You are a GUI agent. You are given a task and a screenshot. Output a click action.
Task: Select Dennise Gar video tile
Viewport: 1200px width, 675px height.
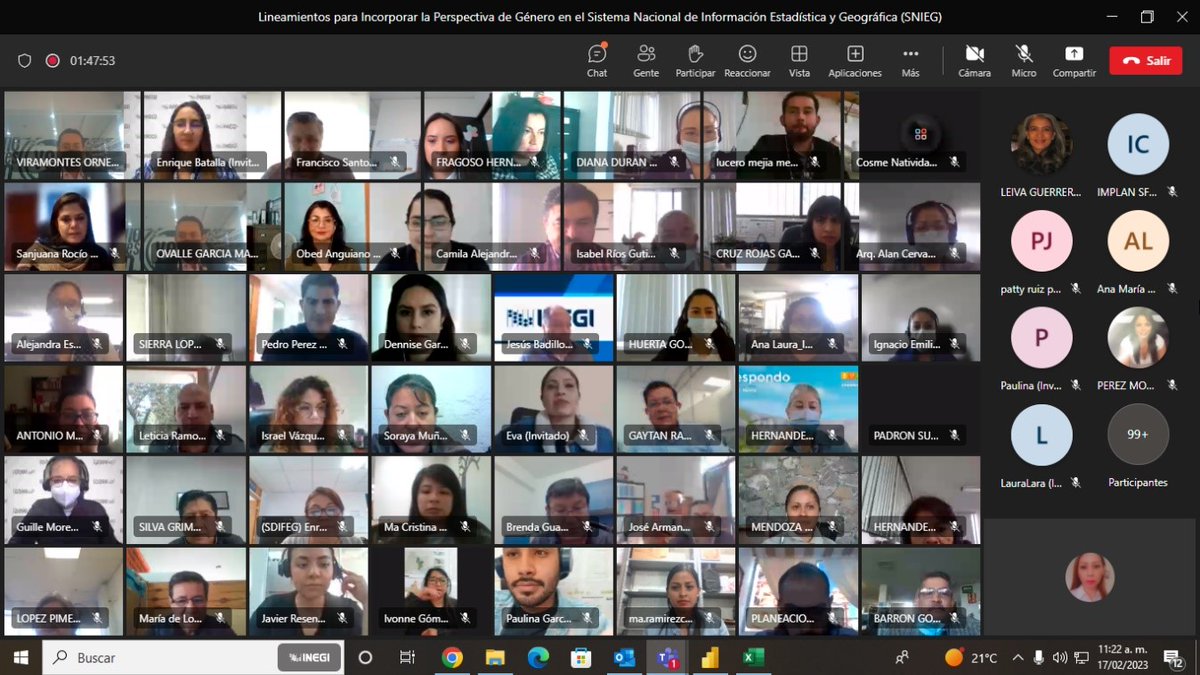[x=431, y=318]
